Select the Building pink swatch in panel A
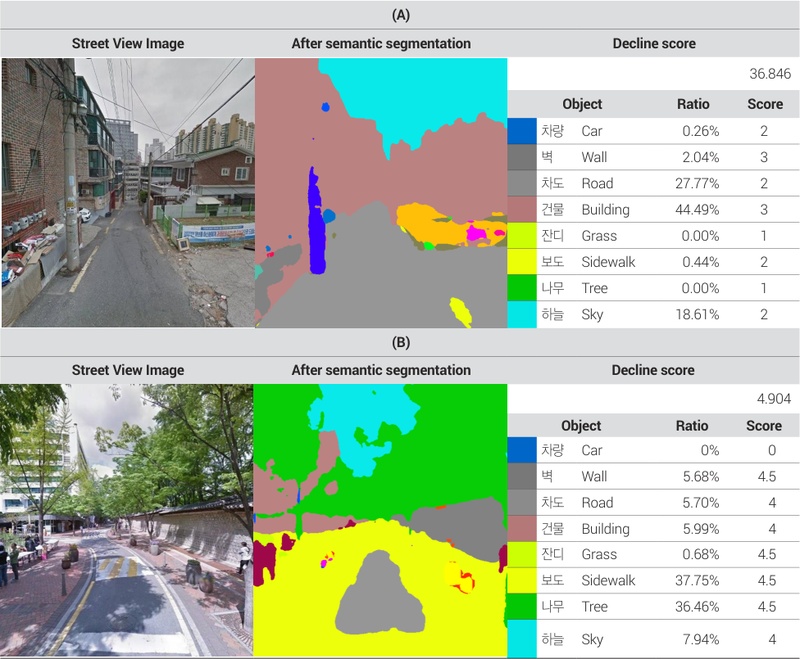Image resolution: width=800 pixels, height=659 pixels. point(522,210)
